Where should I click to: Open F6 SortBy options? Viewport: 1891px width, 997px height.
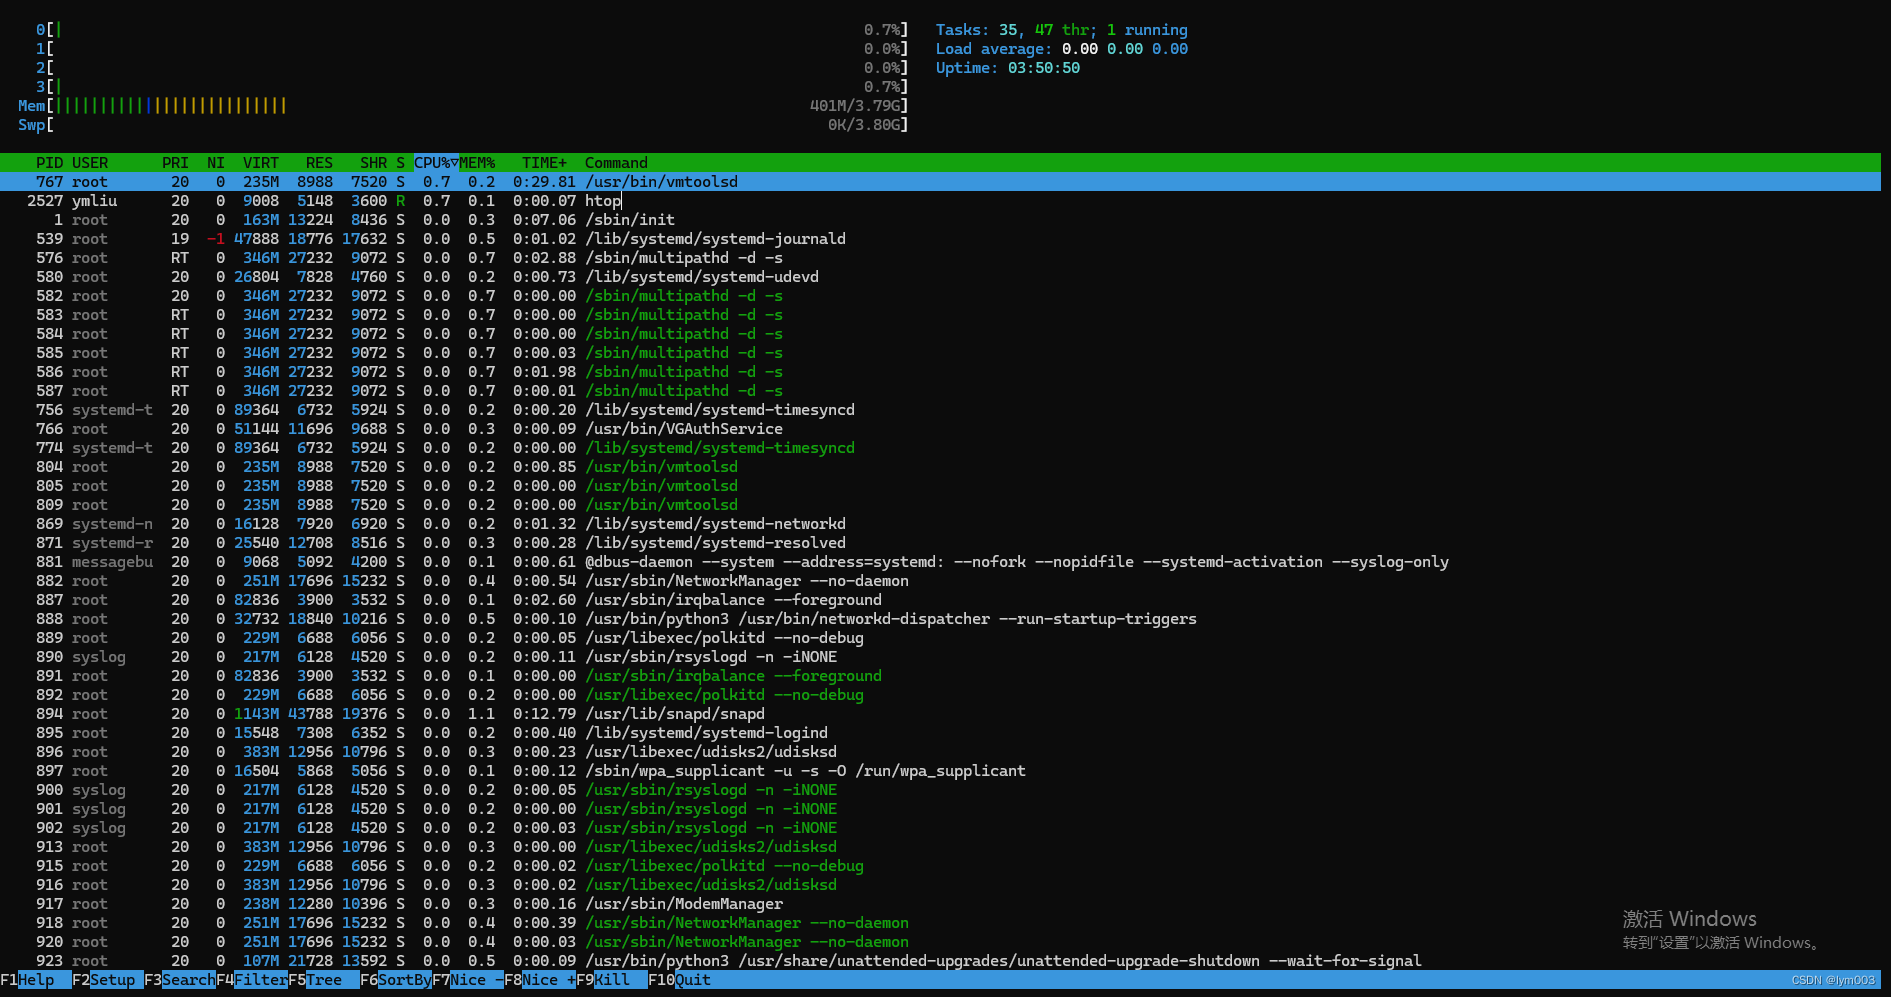coord(396,980)
